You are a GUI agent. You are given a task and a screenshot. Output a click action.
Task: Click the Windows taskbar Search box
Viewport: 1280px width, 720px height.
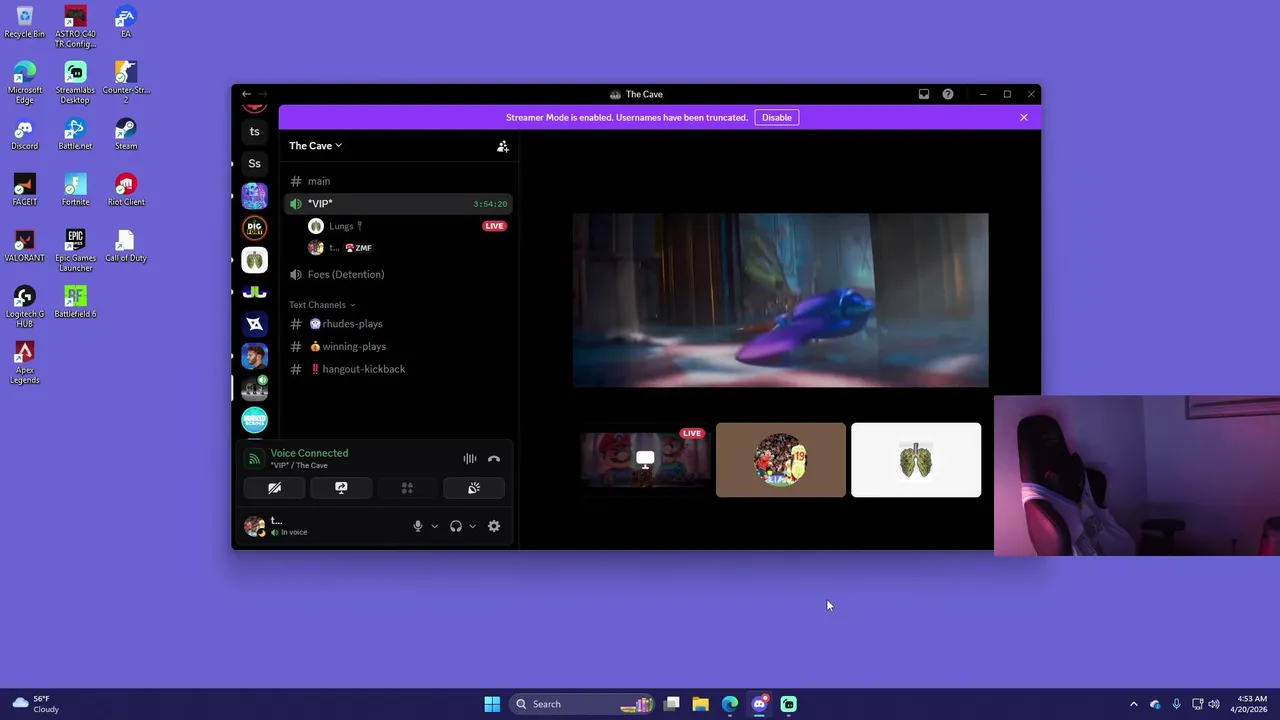pos(582,704)
